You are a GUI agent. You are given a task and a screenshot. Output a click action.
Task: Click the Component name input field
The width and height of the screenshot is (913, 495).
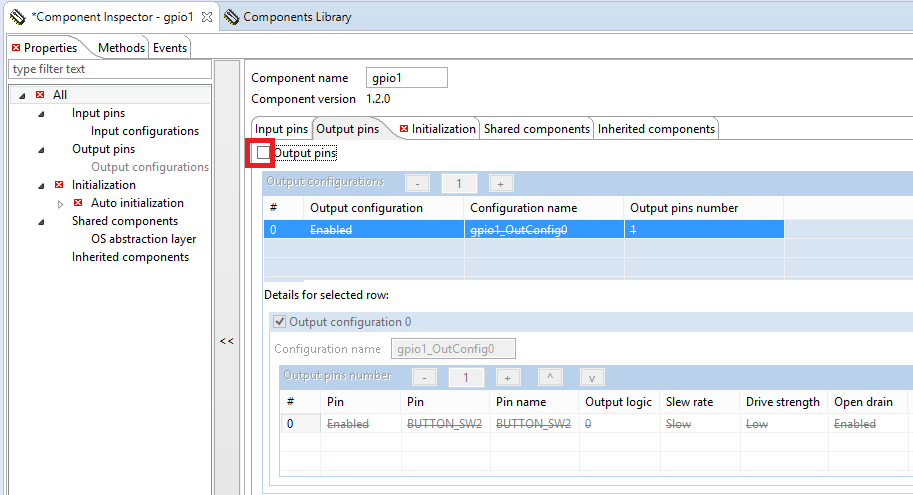(x=407, y=78)
